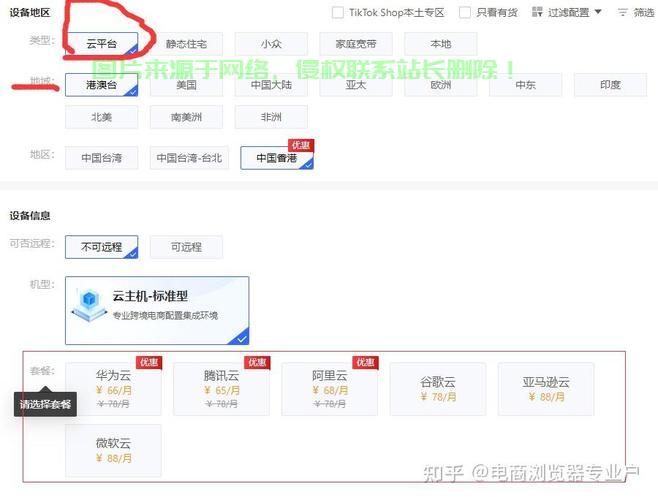The image size is (658, 500).
Task: Tick the 只看有货 checkbox
Action: point(465,13)
